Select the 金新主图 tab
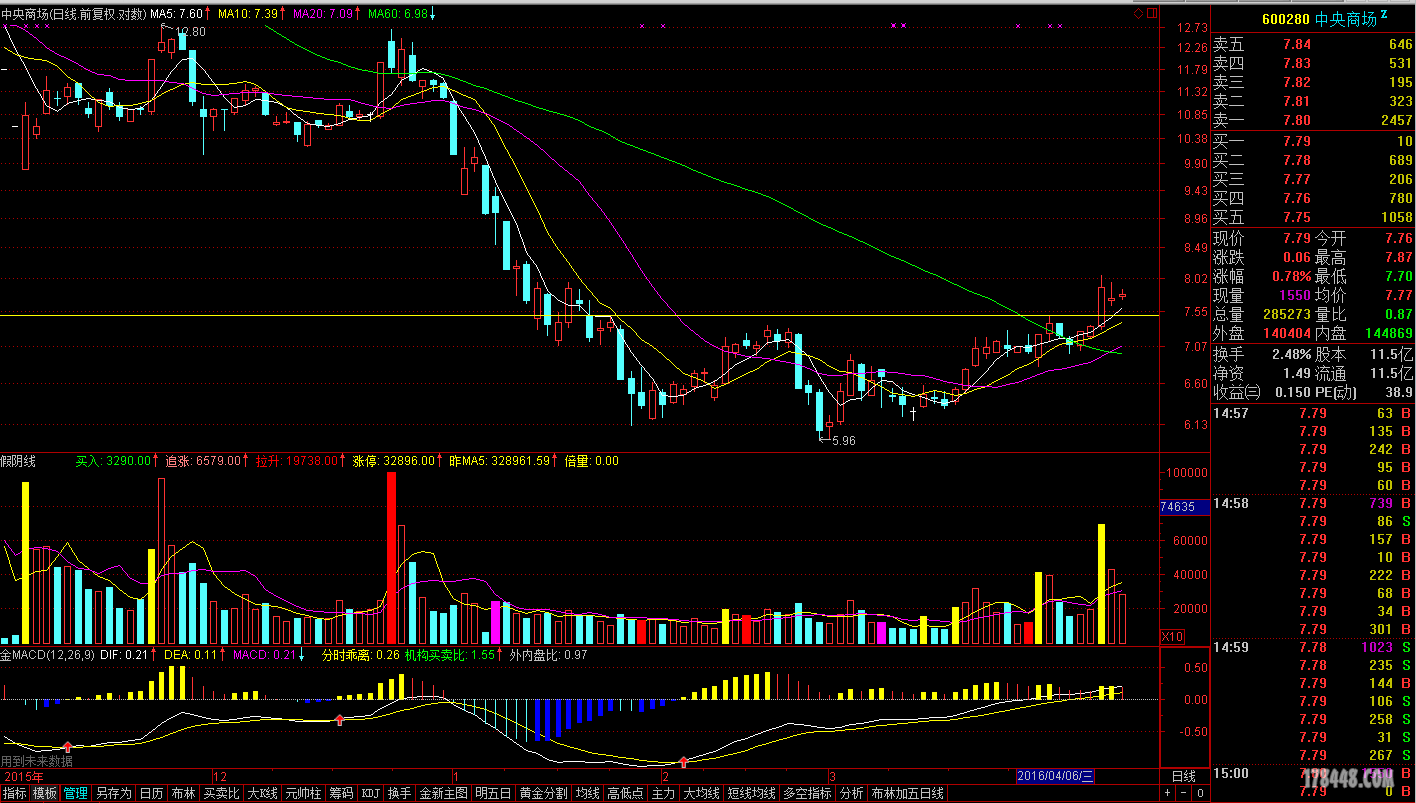 point(444,793)
